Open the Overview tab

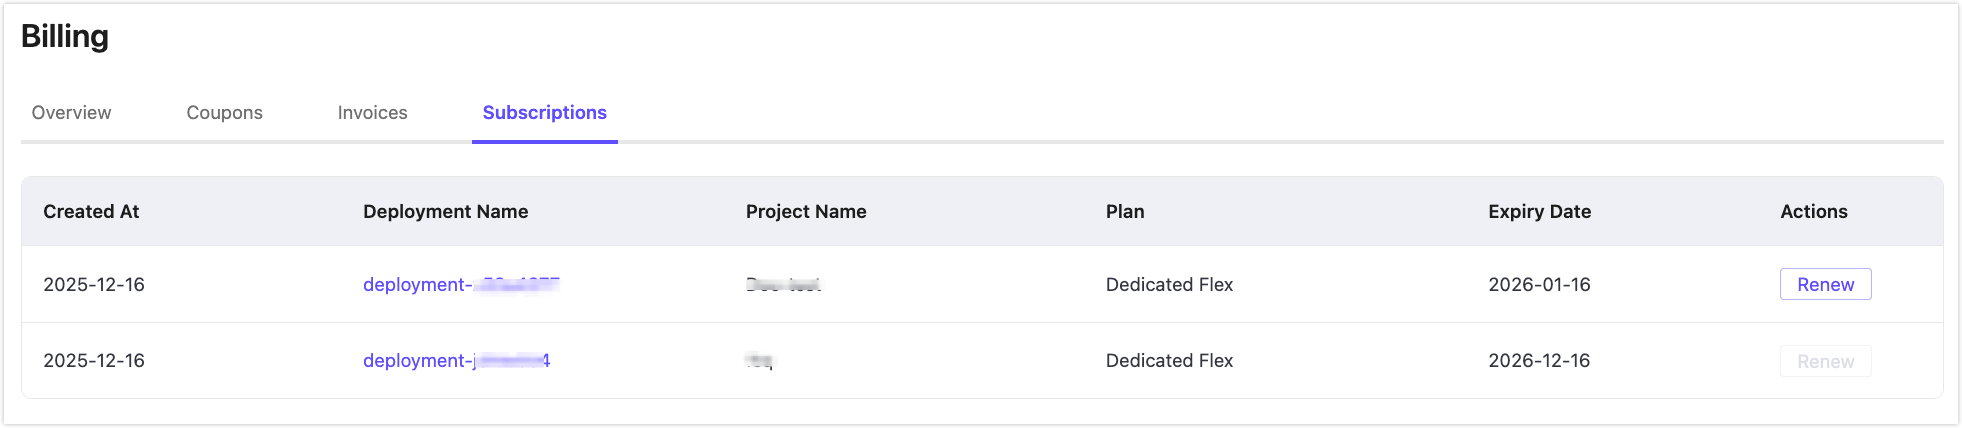point(71,113)
